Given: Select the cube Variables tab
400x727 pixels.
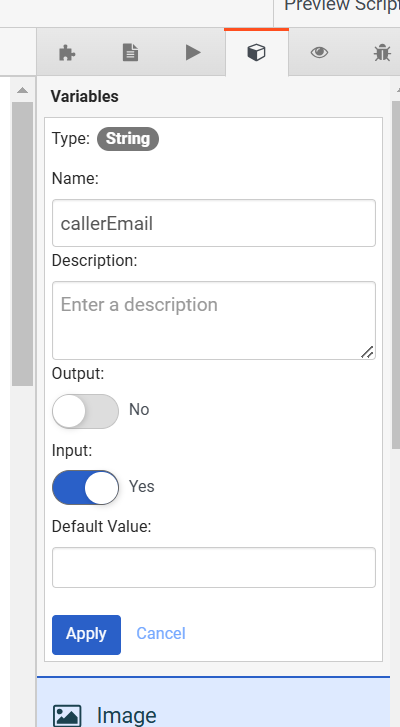Looking at the screenshot, I should pos(256,52).
